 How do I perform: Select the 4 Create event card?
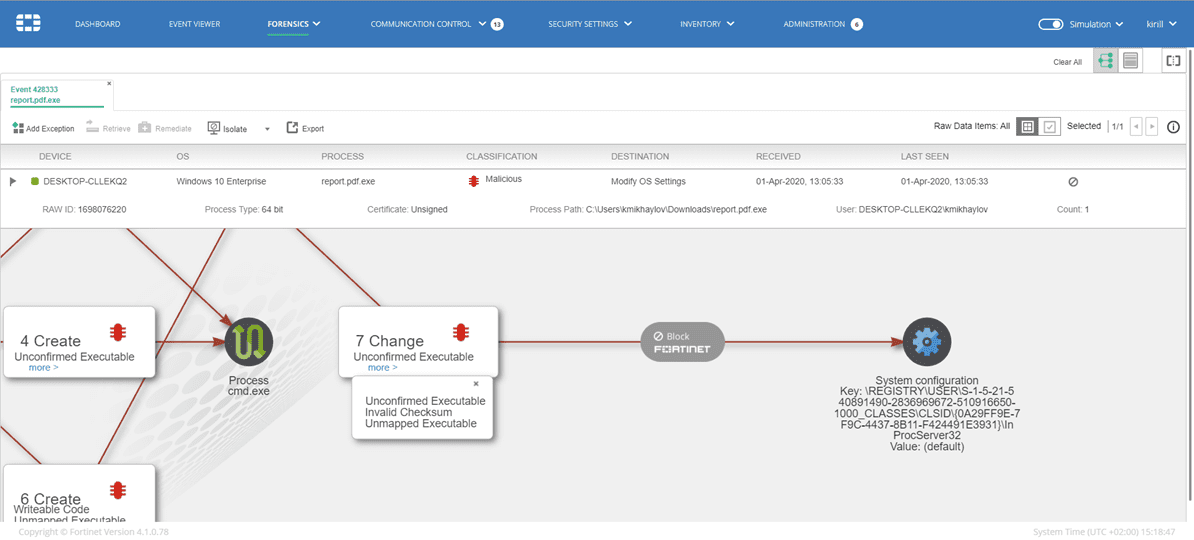click(79, 342)
